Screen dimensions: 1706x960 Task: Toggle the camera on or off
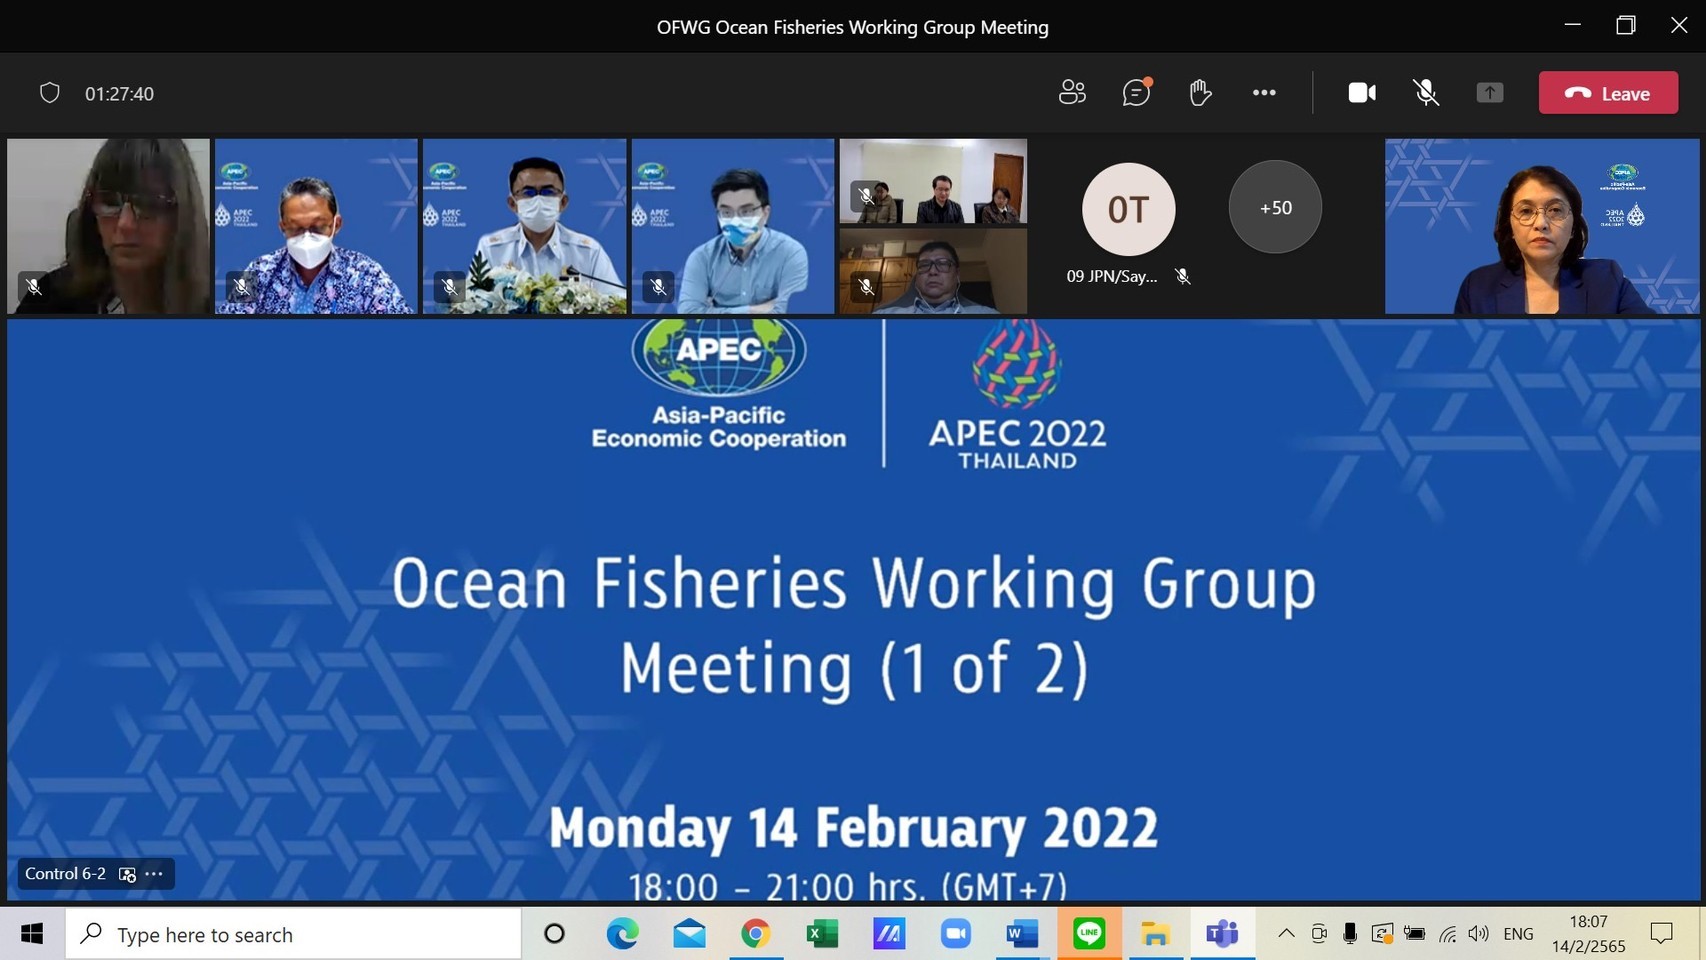point(1362,93)
